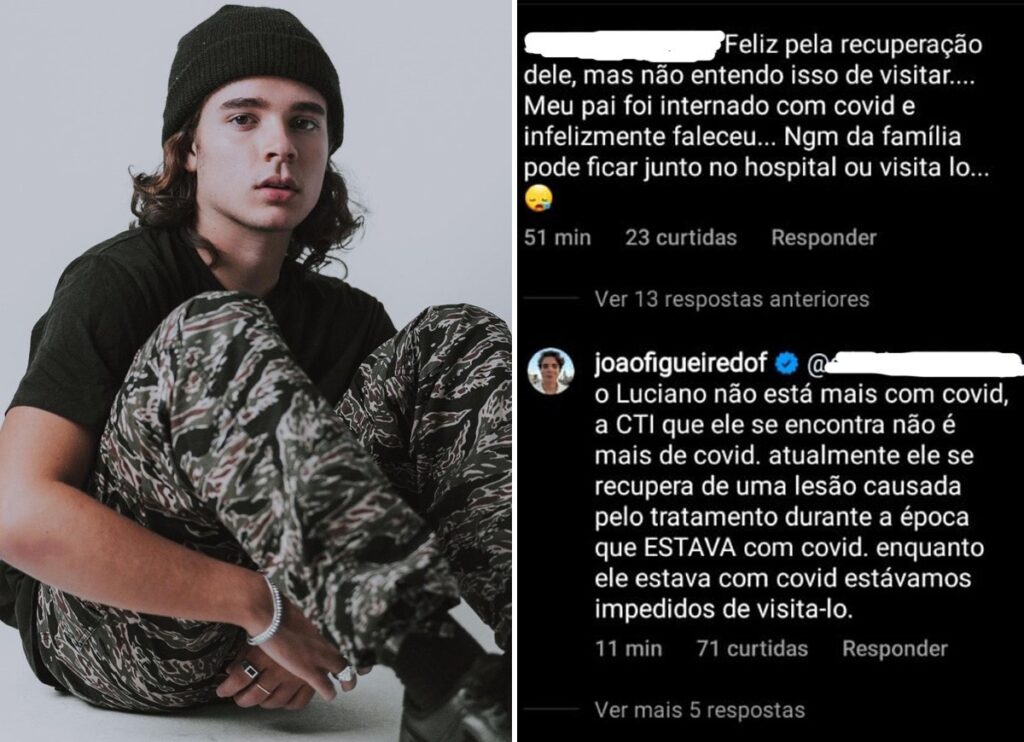View the 71 curtidas likes list
The width and height of the screenshot is (1024, 742).
coord(752,649)
